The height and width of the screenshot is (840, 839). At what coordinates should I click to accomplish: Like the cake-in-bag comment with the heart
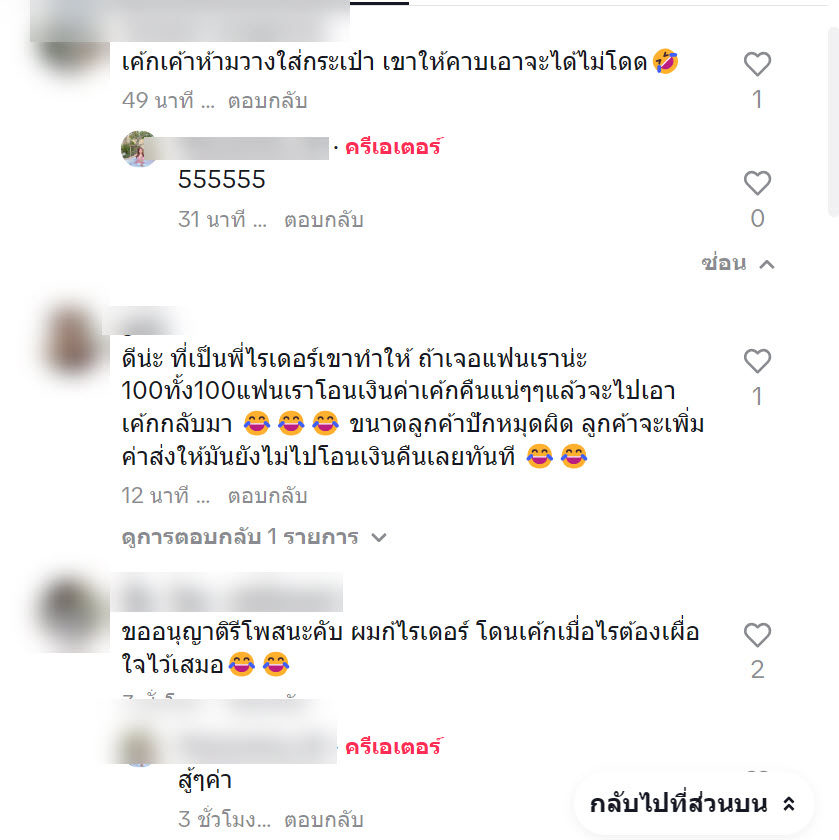(x=757, y=64)
